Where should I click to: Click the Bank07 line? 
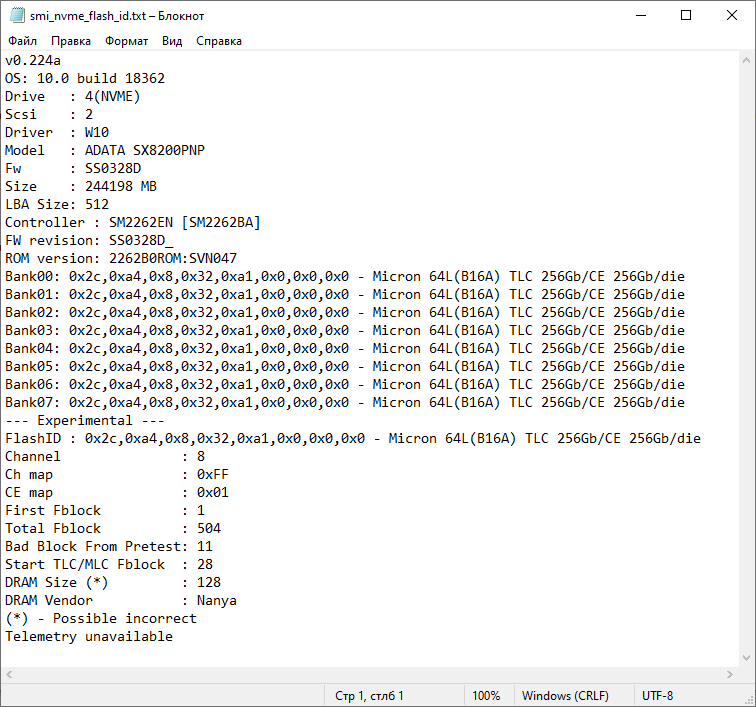345,402
